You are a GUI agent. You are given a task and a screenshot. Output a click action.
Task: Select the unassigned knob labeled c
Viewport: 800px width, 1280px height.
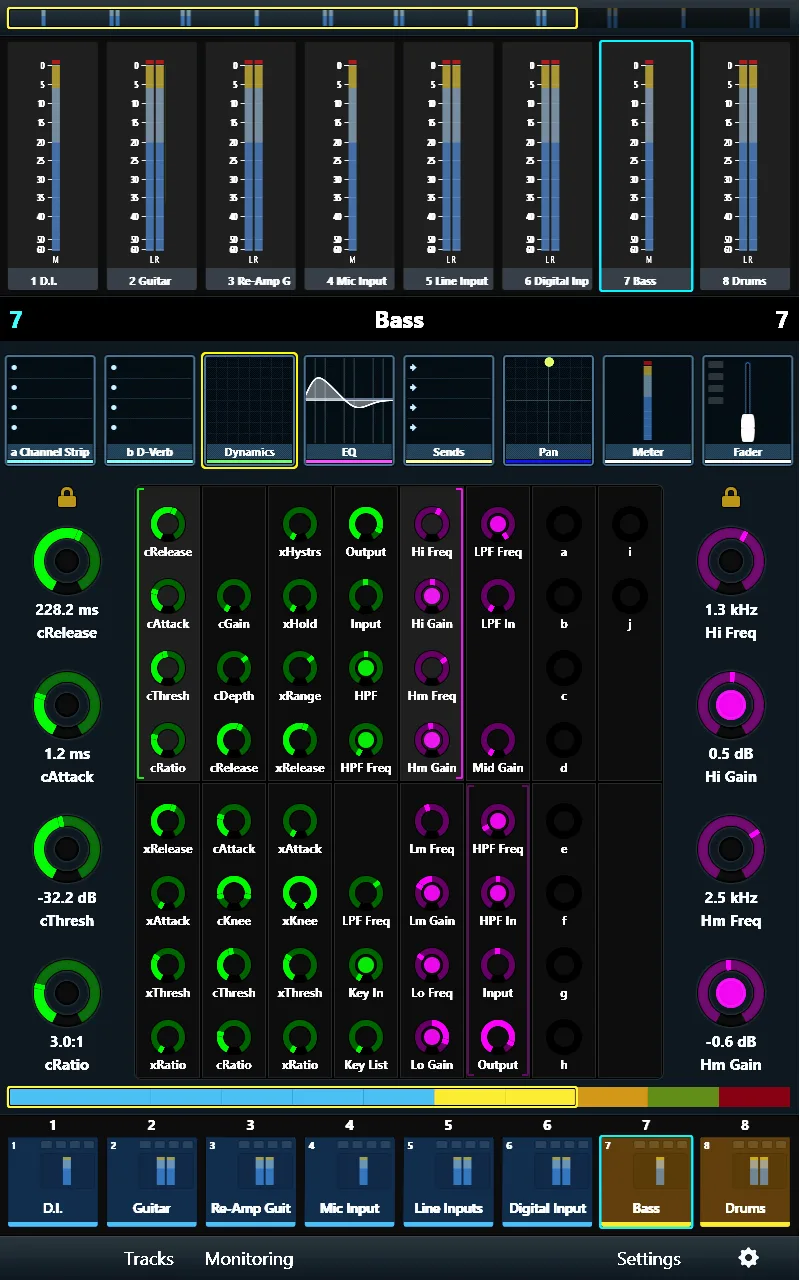coord(564,668)
